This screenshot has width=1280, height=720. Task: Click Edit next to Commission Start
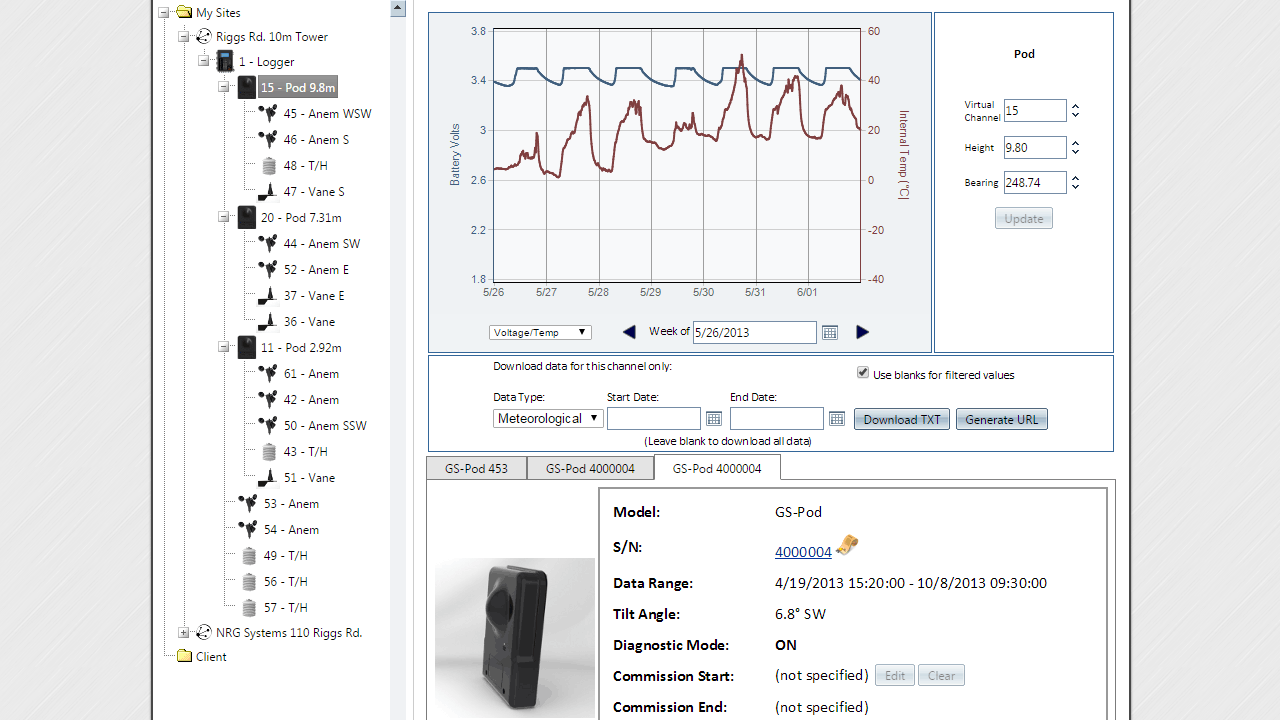coord(895,676)
